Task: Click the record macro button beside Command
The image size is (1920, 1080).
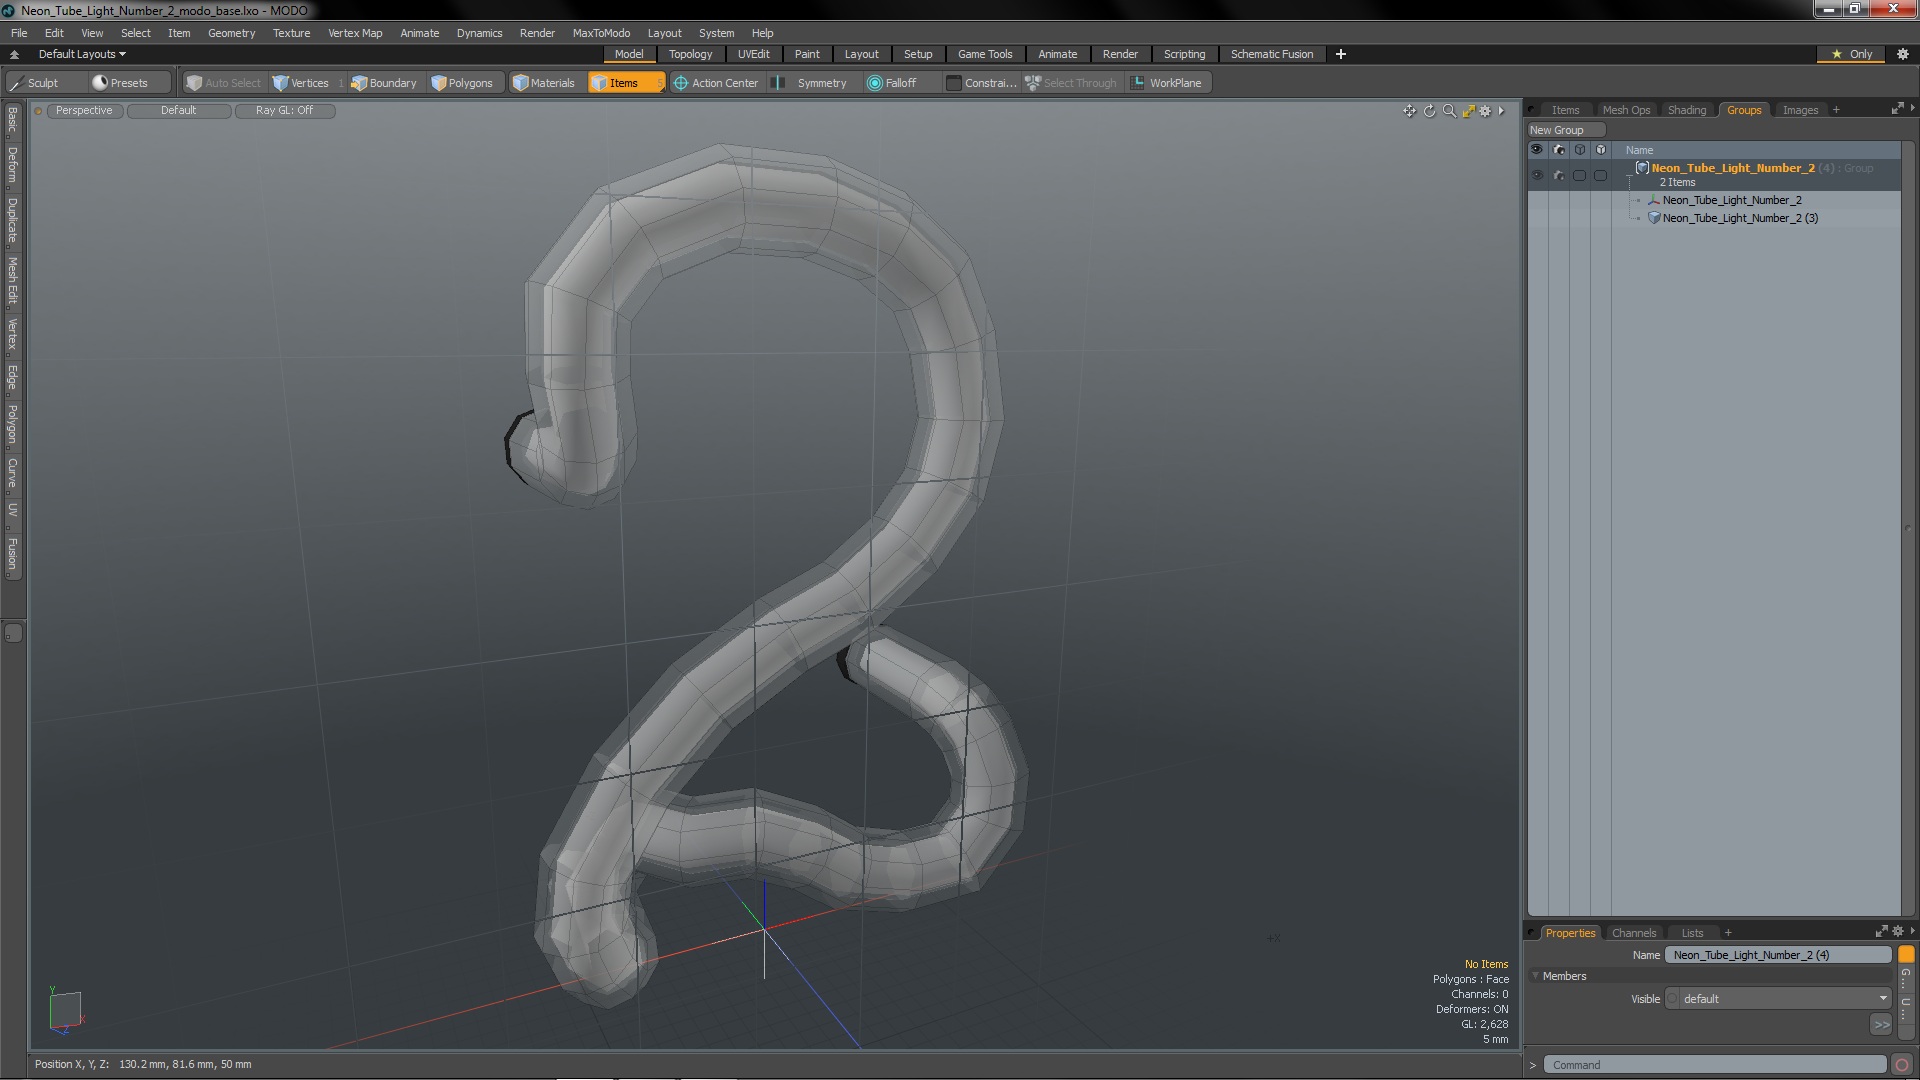Action: click(1902, 1065)
